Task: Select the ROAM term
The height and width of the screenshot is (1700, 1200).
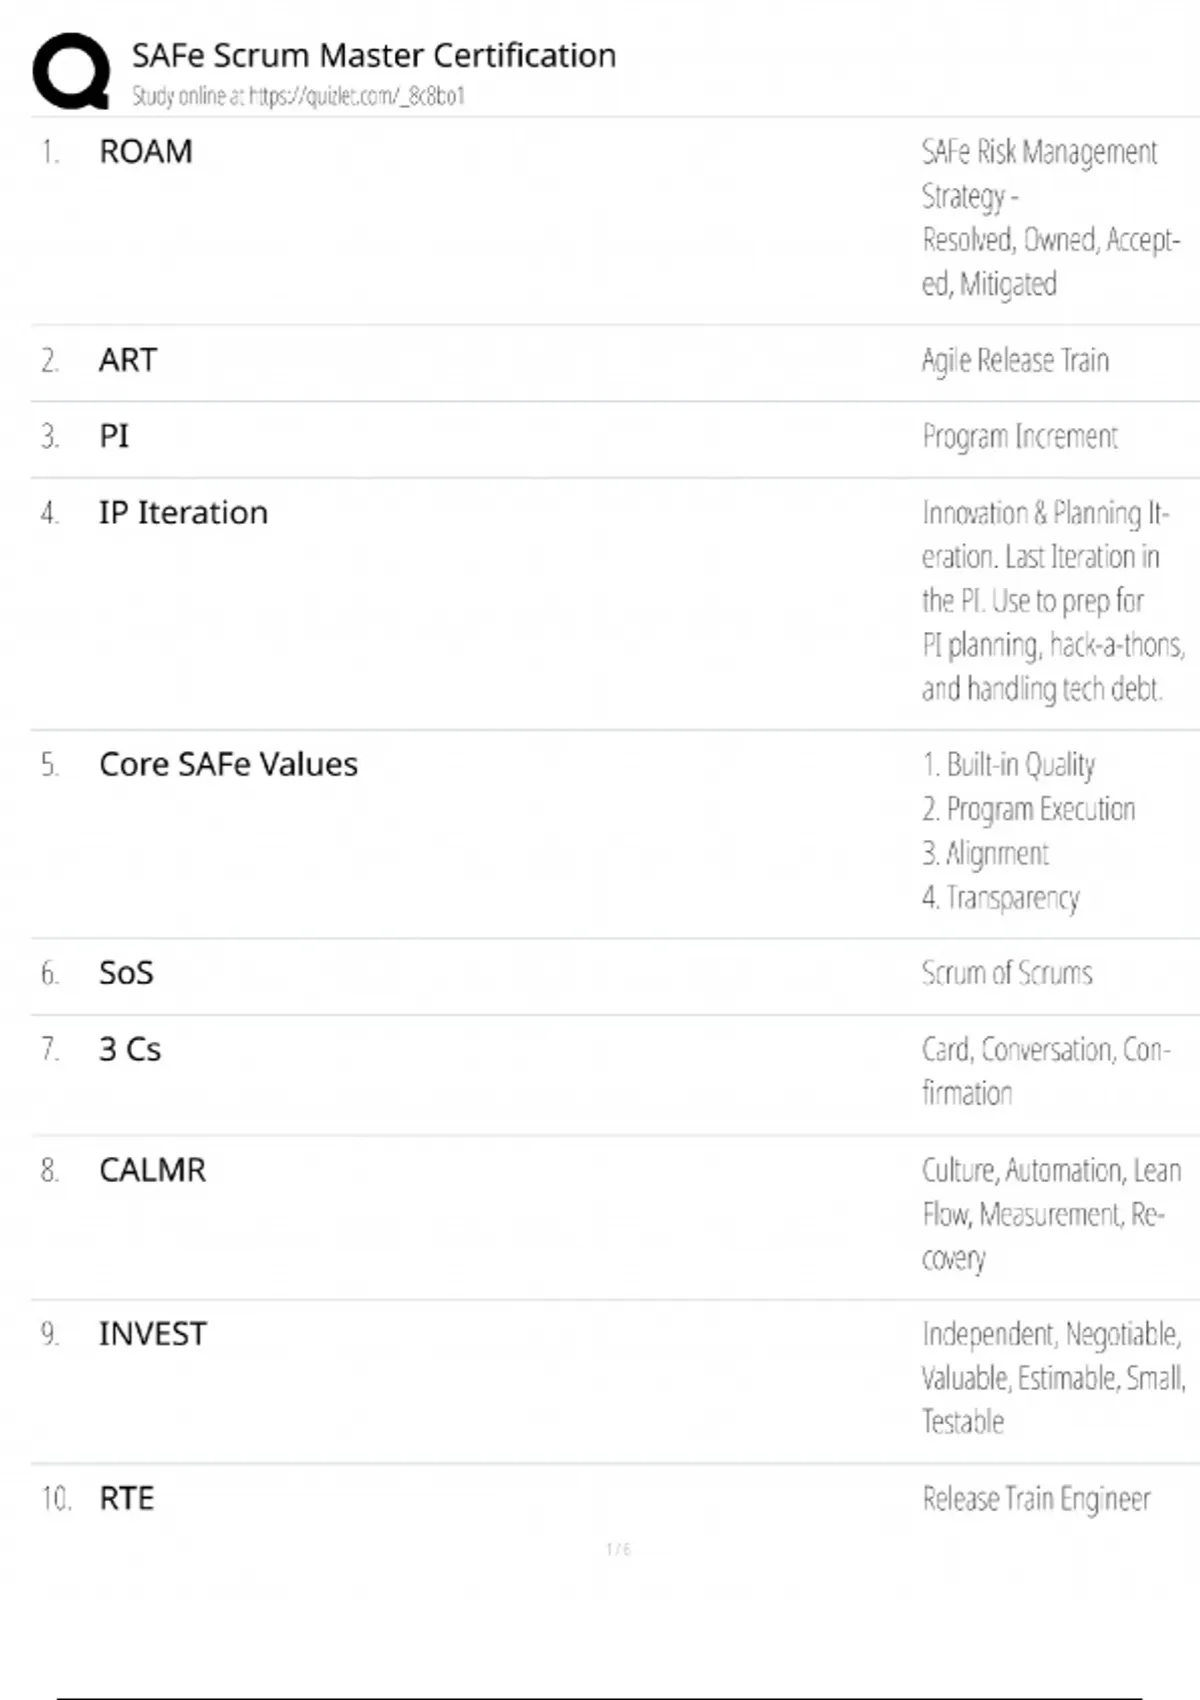Action: [146, 152]
